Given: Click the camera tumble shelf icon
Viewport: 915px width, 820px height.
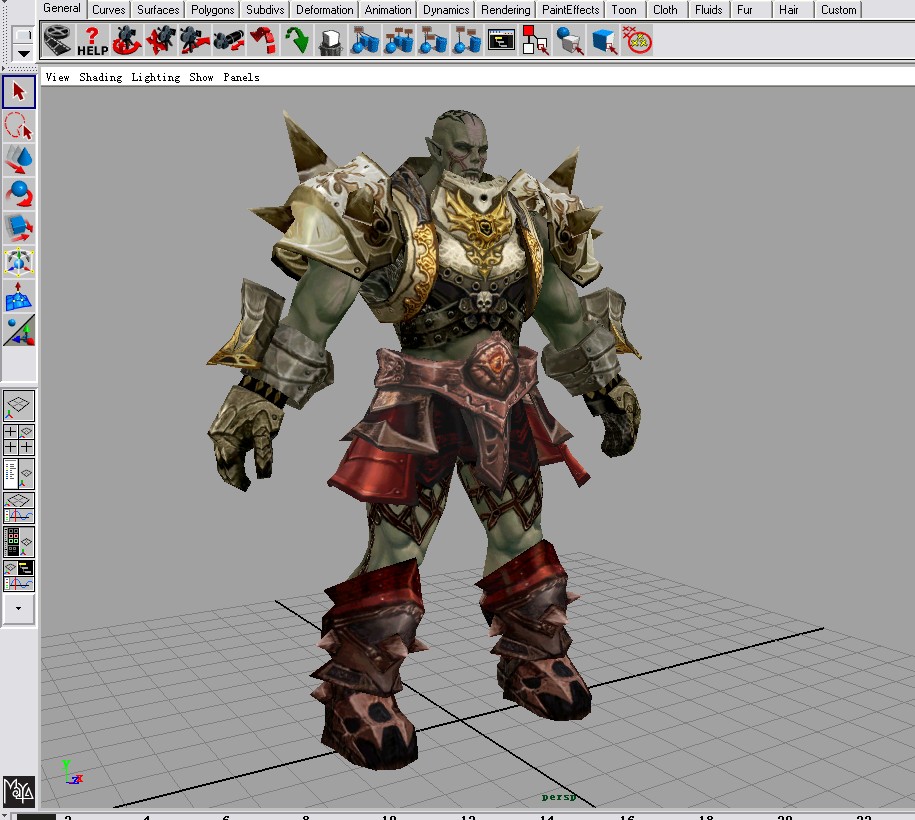Looking at the screenshot, I should point(127,40).
